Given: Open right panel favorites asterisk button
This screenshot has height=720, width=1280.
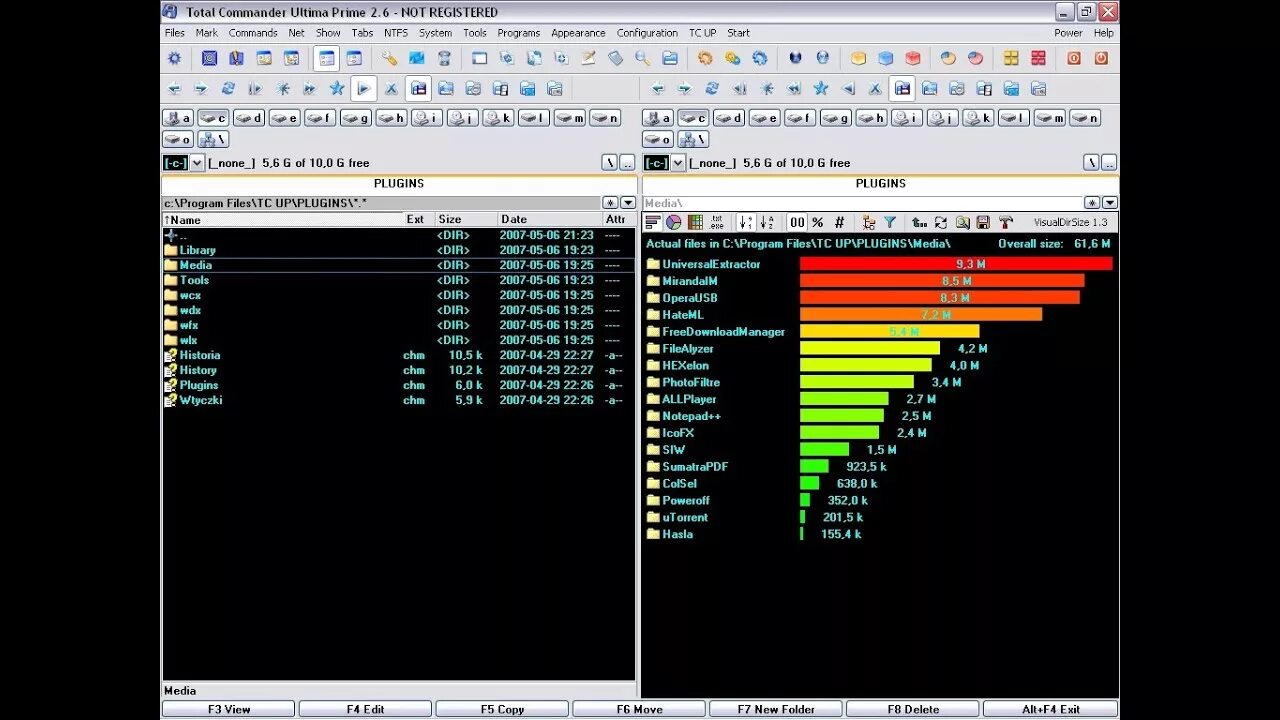Looking at the screenshot, I should pos(1092,203).
